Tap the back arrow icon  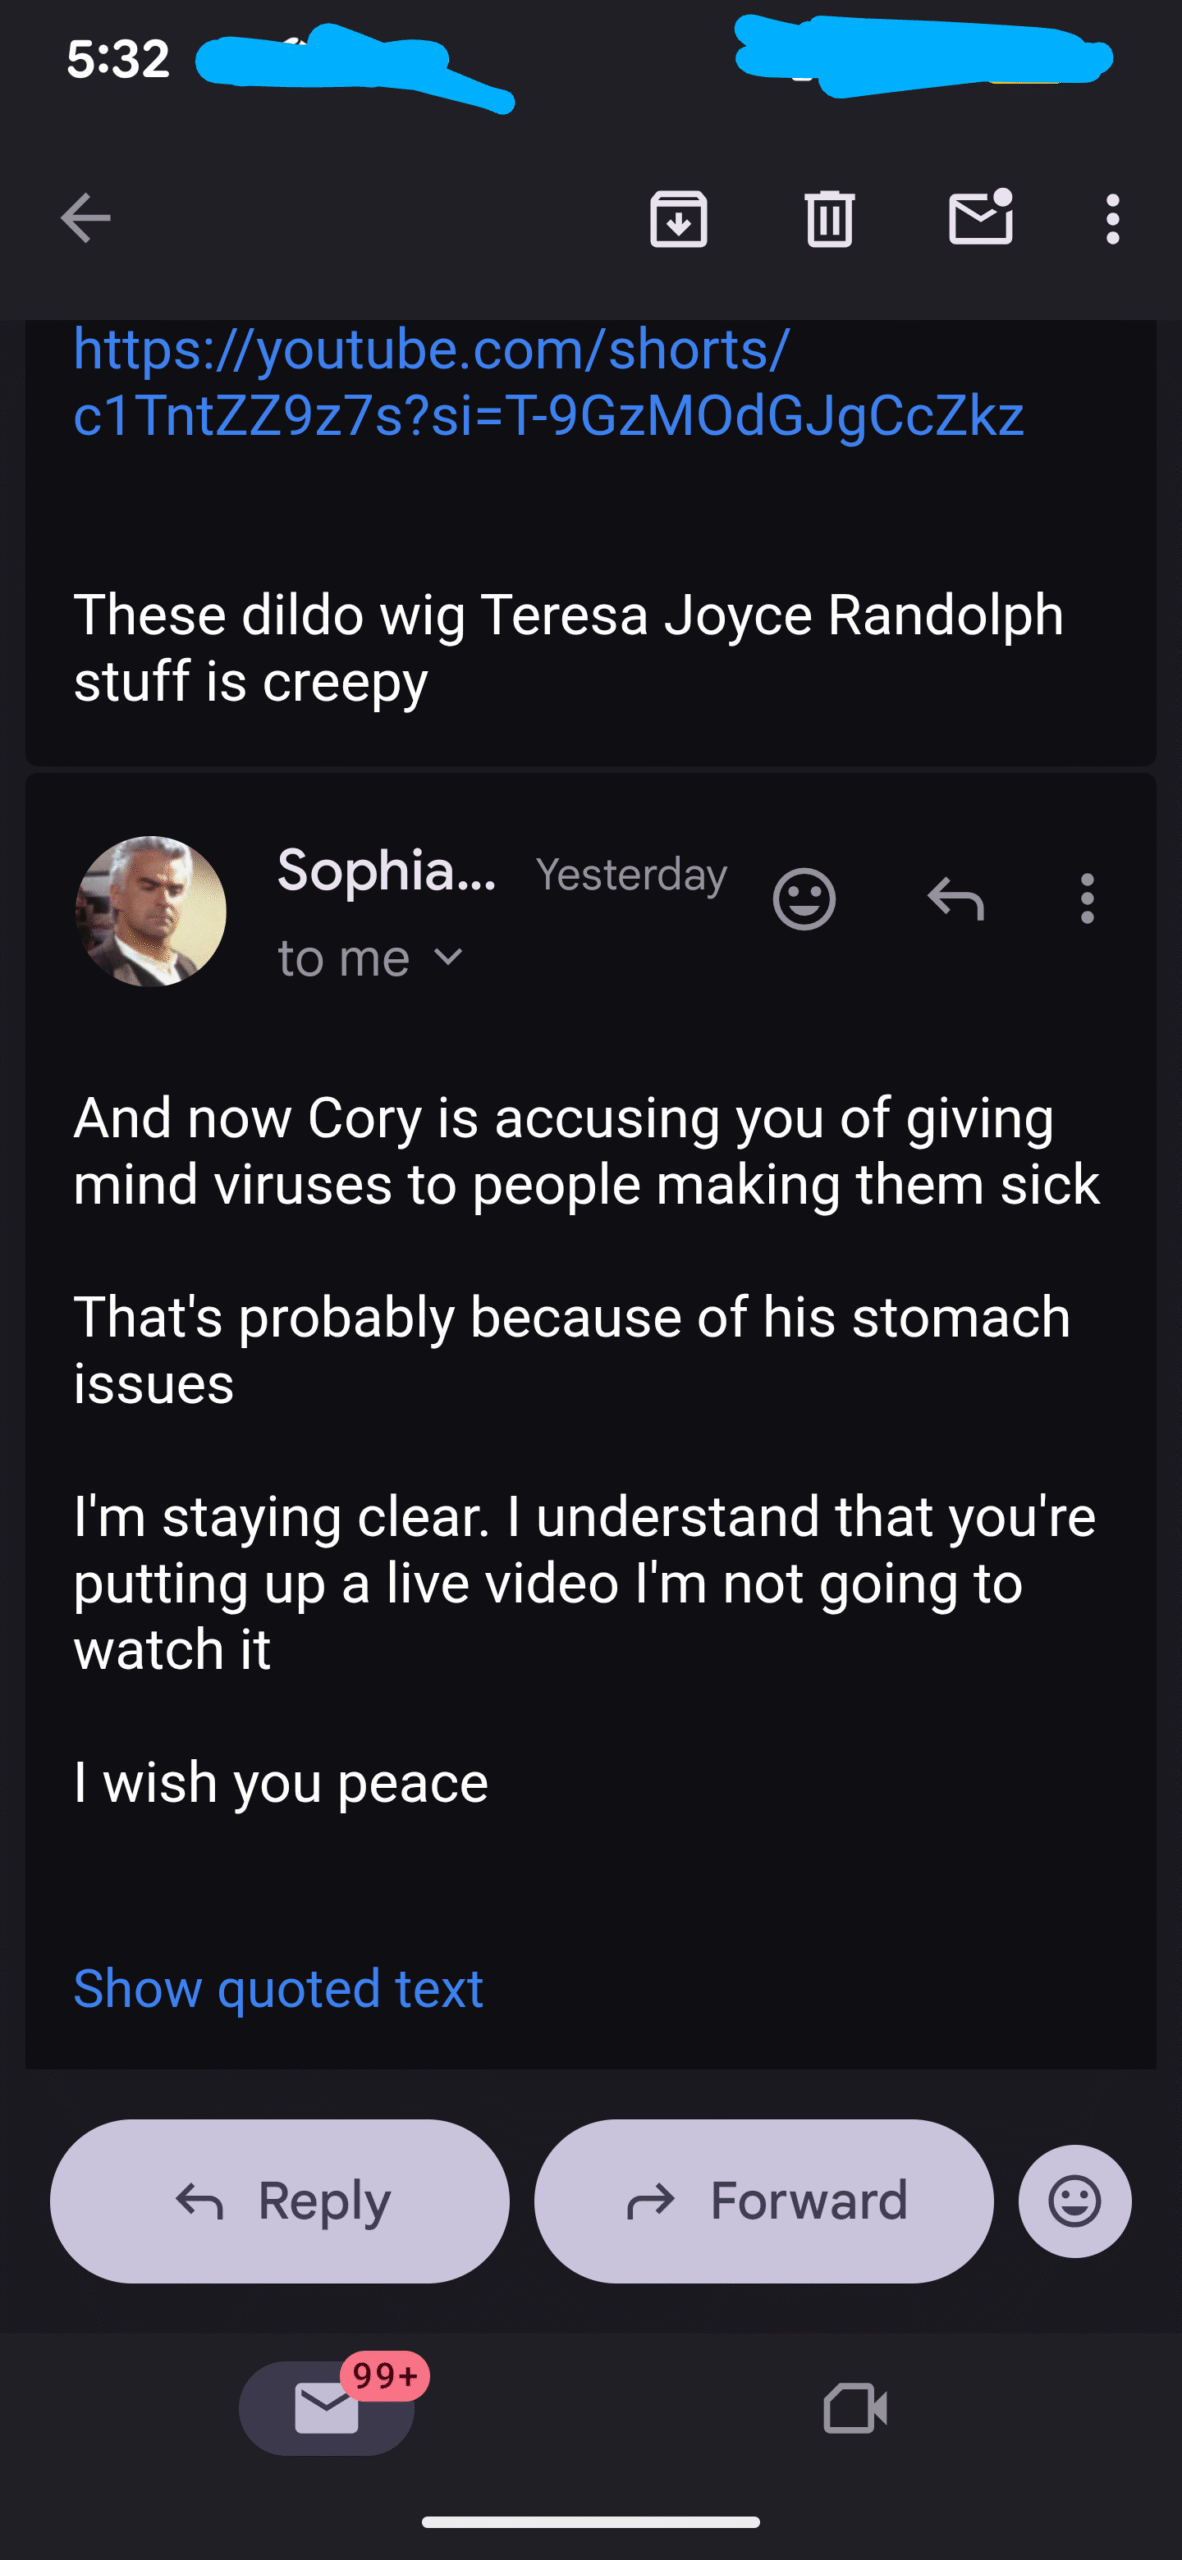(x=85, y=218)
